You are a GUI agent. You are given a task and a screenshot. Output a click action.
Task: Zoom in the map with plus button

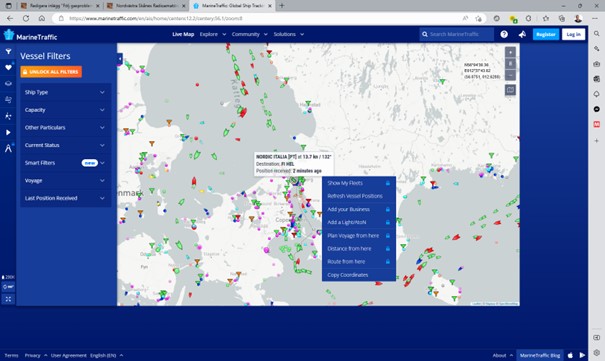pos(510,52)
